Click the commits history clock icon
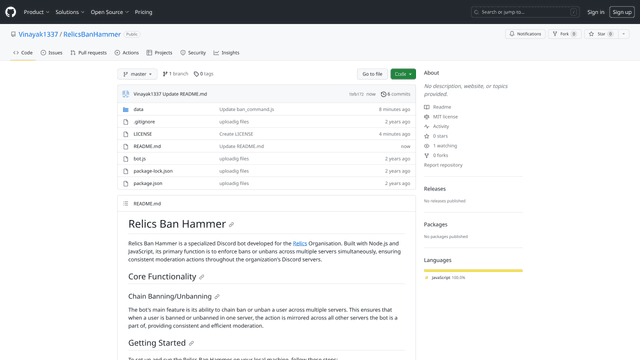The height and width of the screenshot is (360, 640). coord(383,94)
